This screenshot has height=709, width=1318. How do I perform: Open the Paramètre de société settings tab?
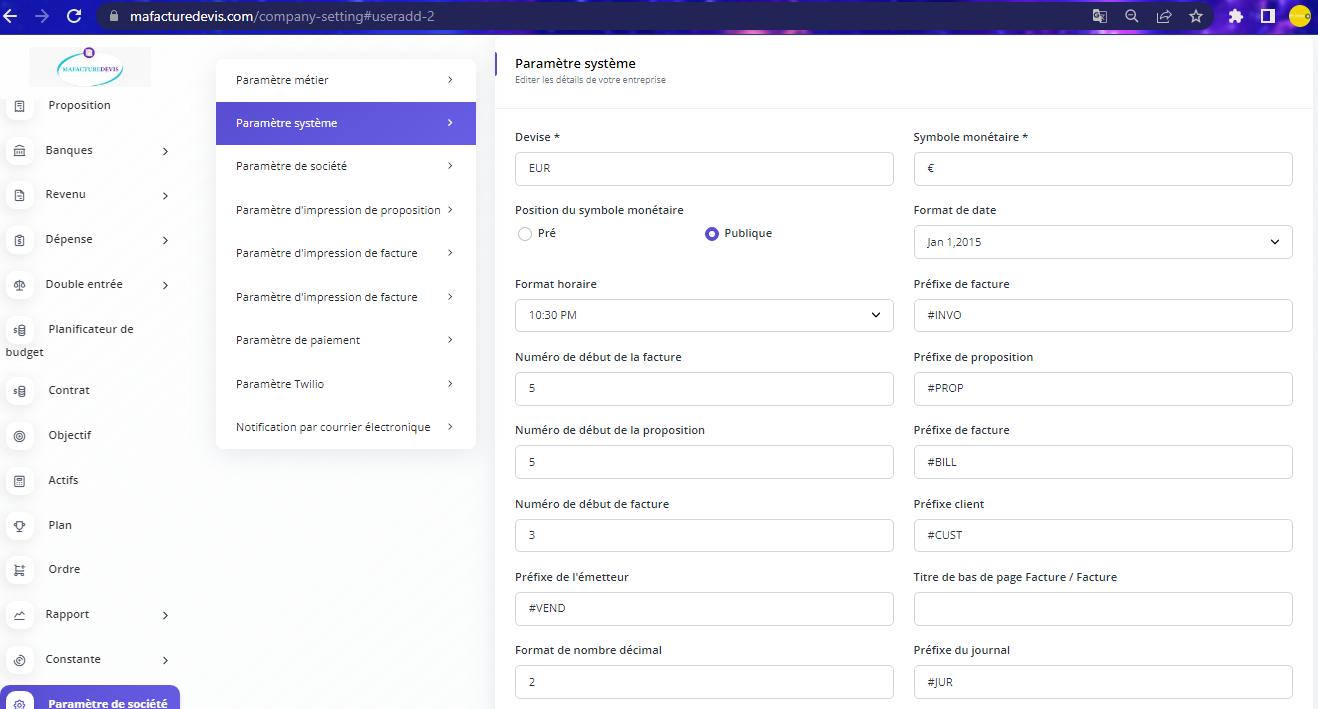point(346,166)
